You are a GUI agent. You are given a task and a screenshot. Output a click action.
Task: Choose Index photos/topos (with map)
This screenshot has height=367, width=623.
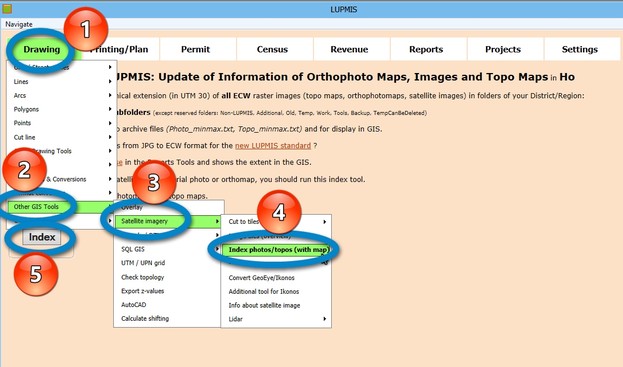[x=276, y=249]
